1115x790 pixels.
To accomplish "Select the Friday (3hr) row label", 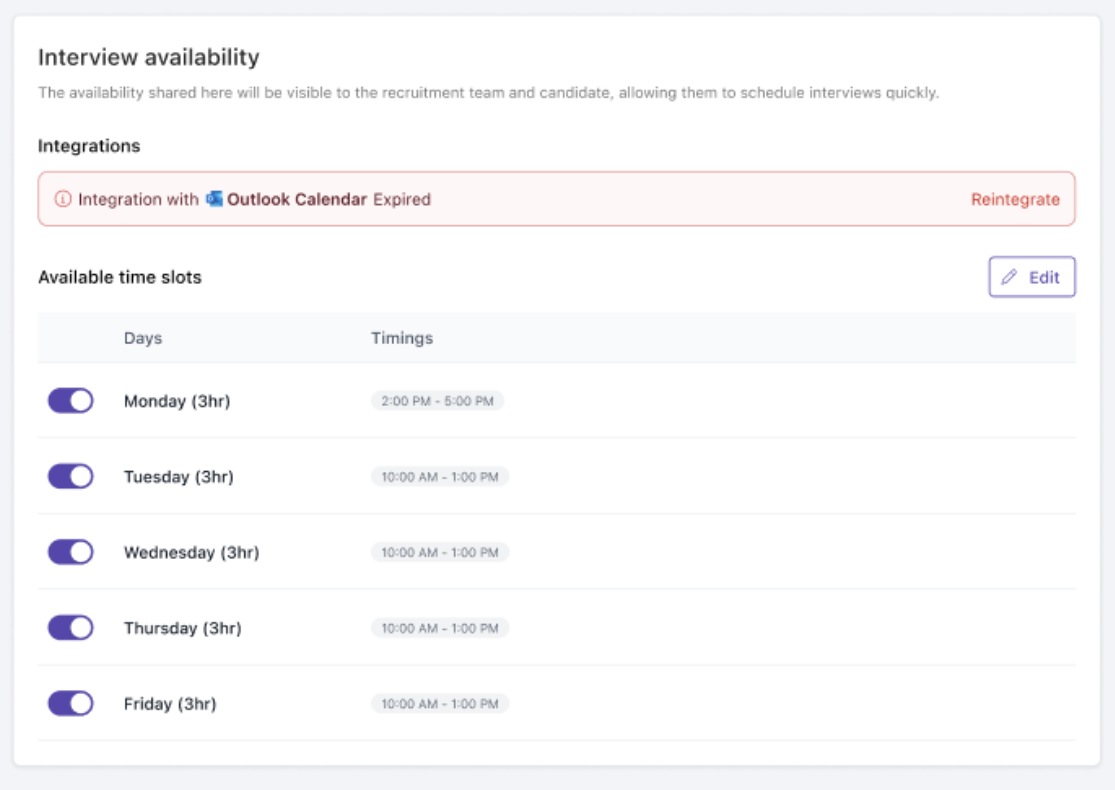I will coord(170,704).
